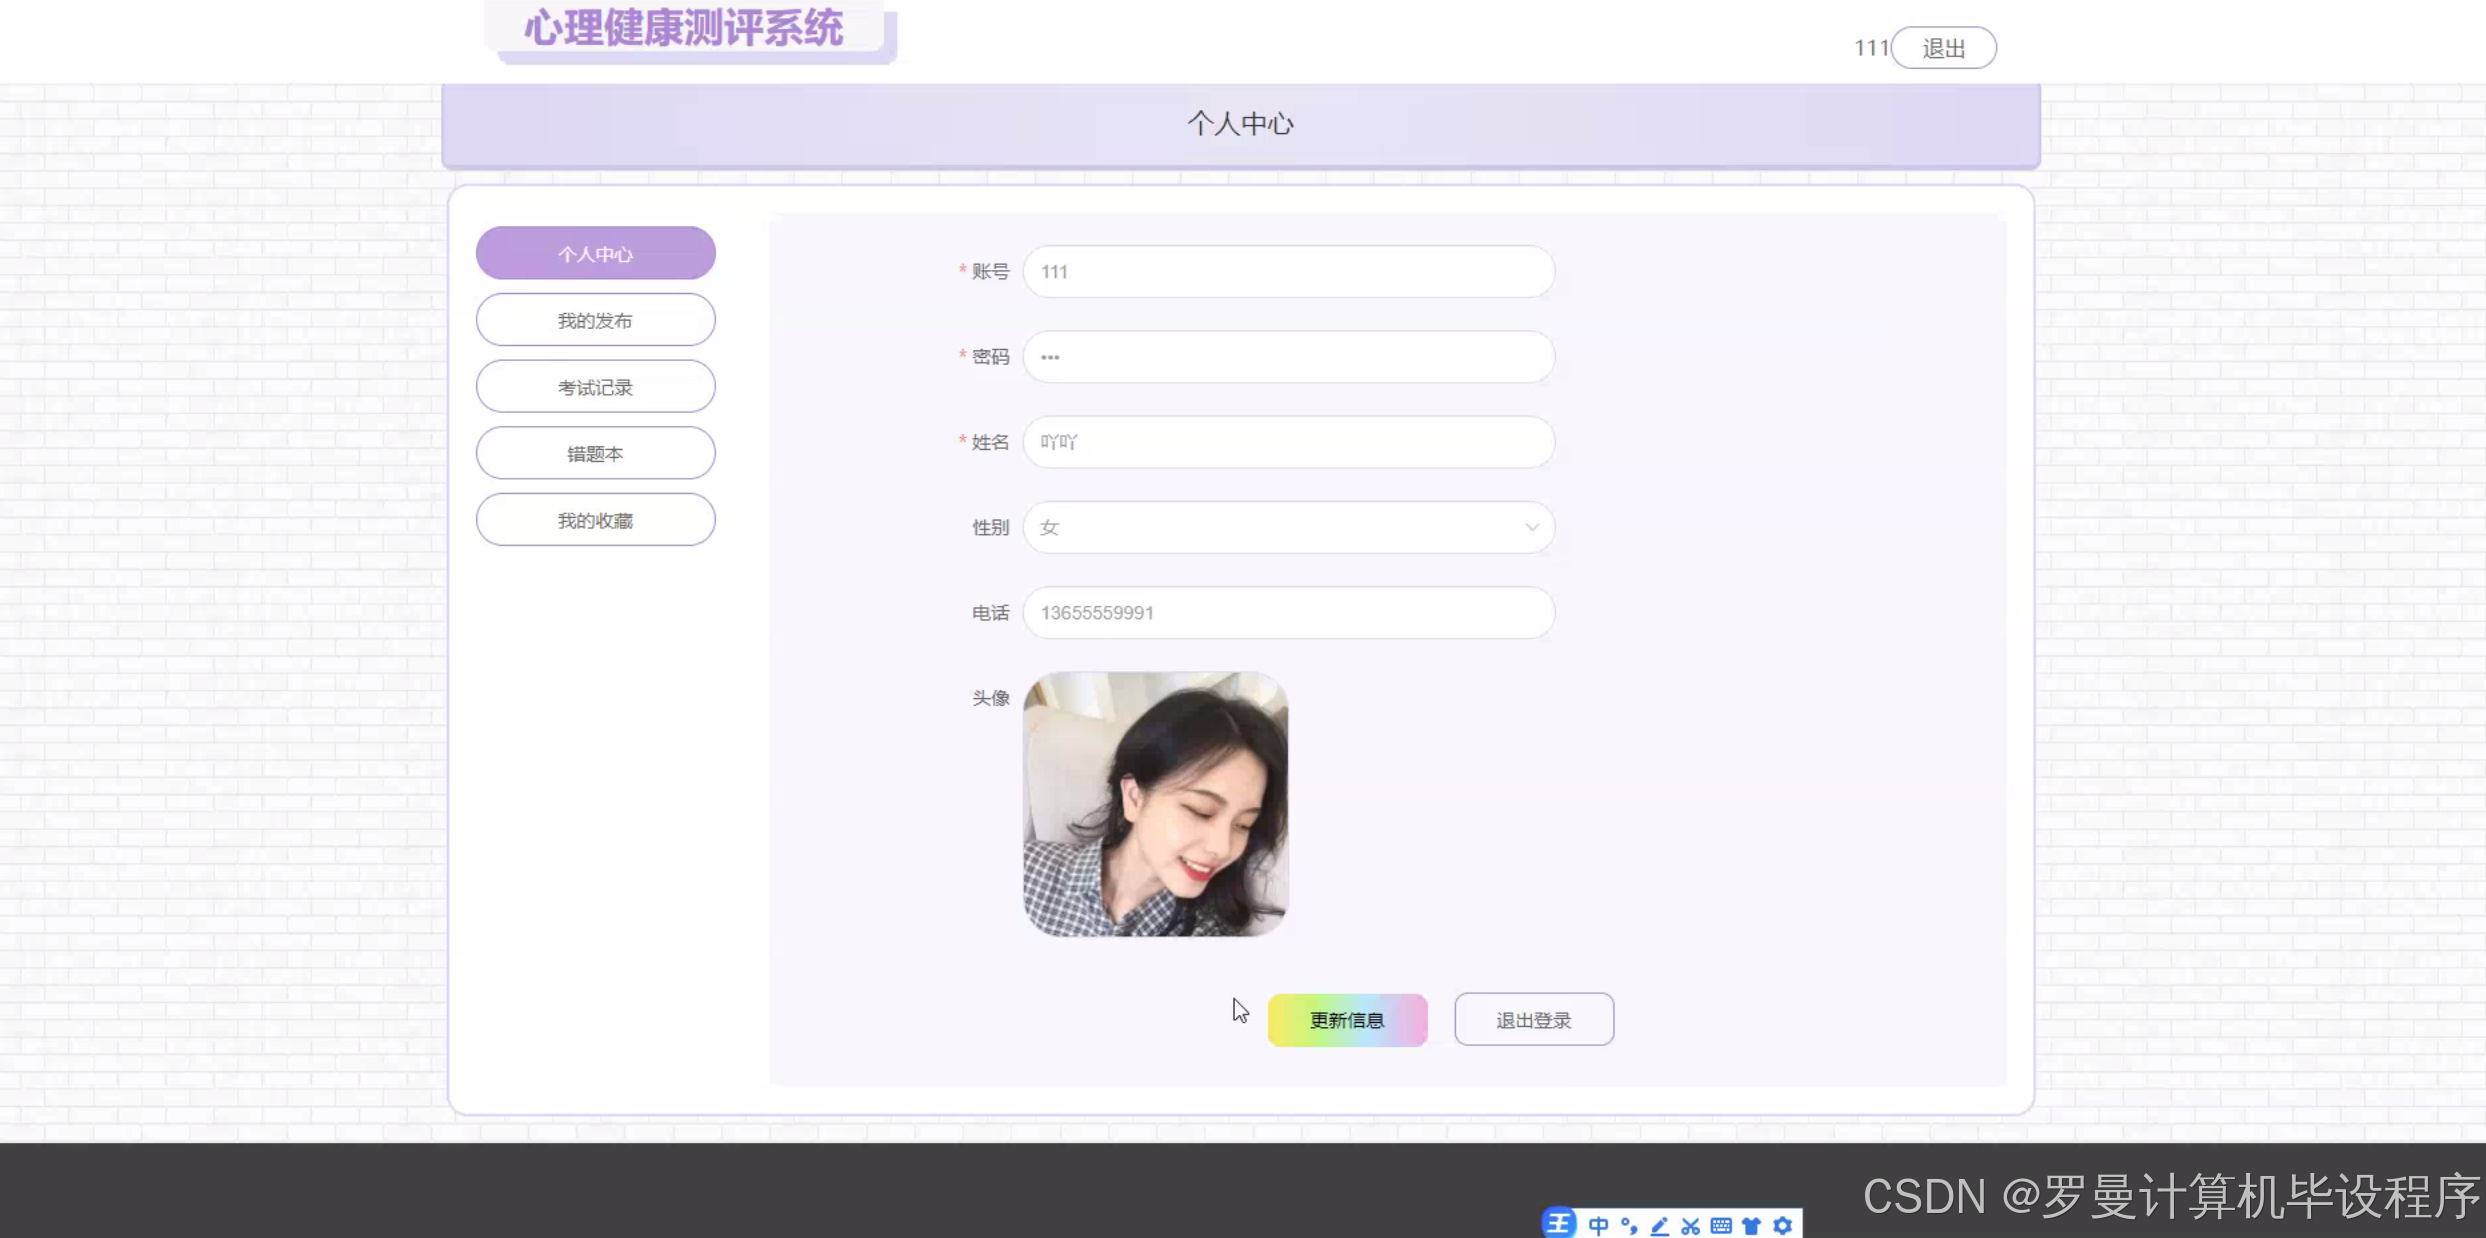Expand the 性别 dropdown arrow

(x=1531, y=527)
